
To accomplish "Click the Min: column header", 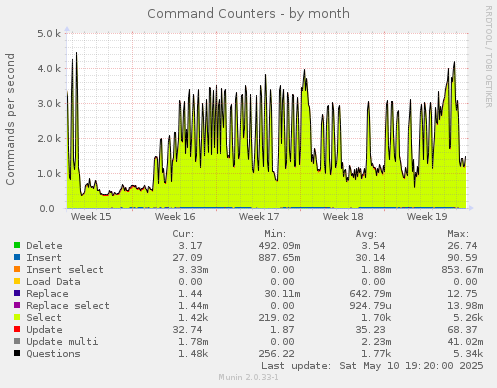I will point(275,234).
